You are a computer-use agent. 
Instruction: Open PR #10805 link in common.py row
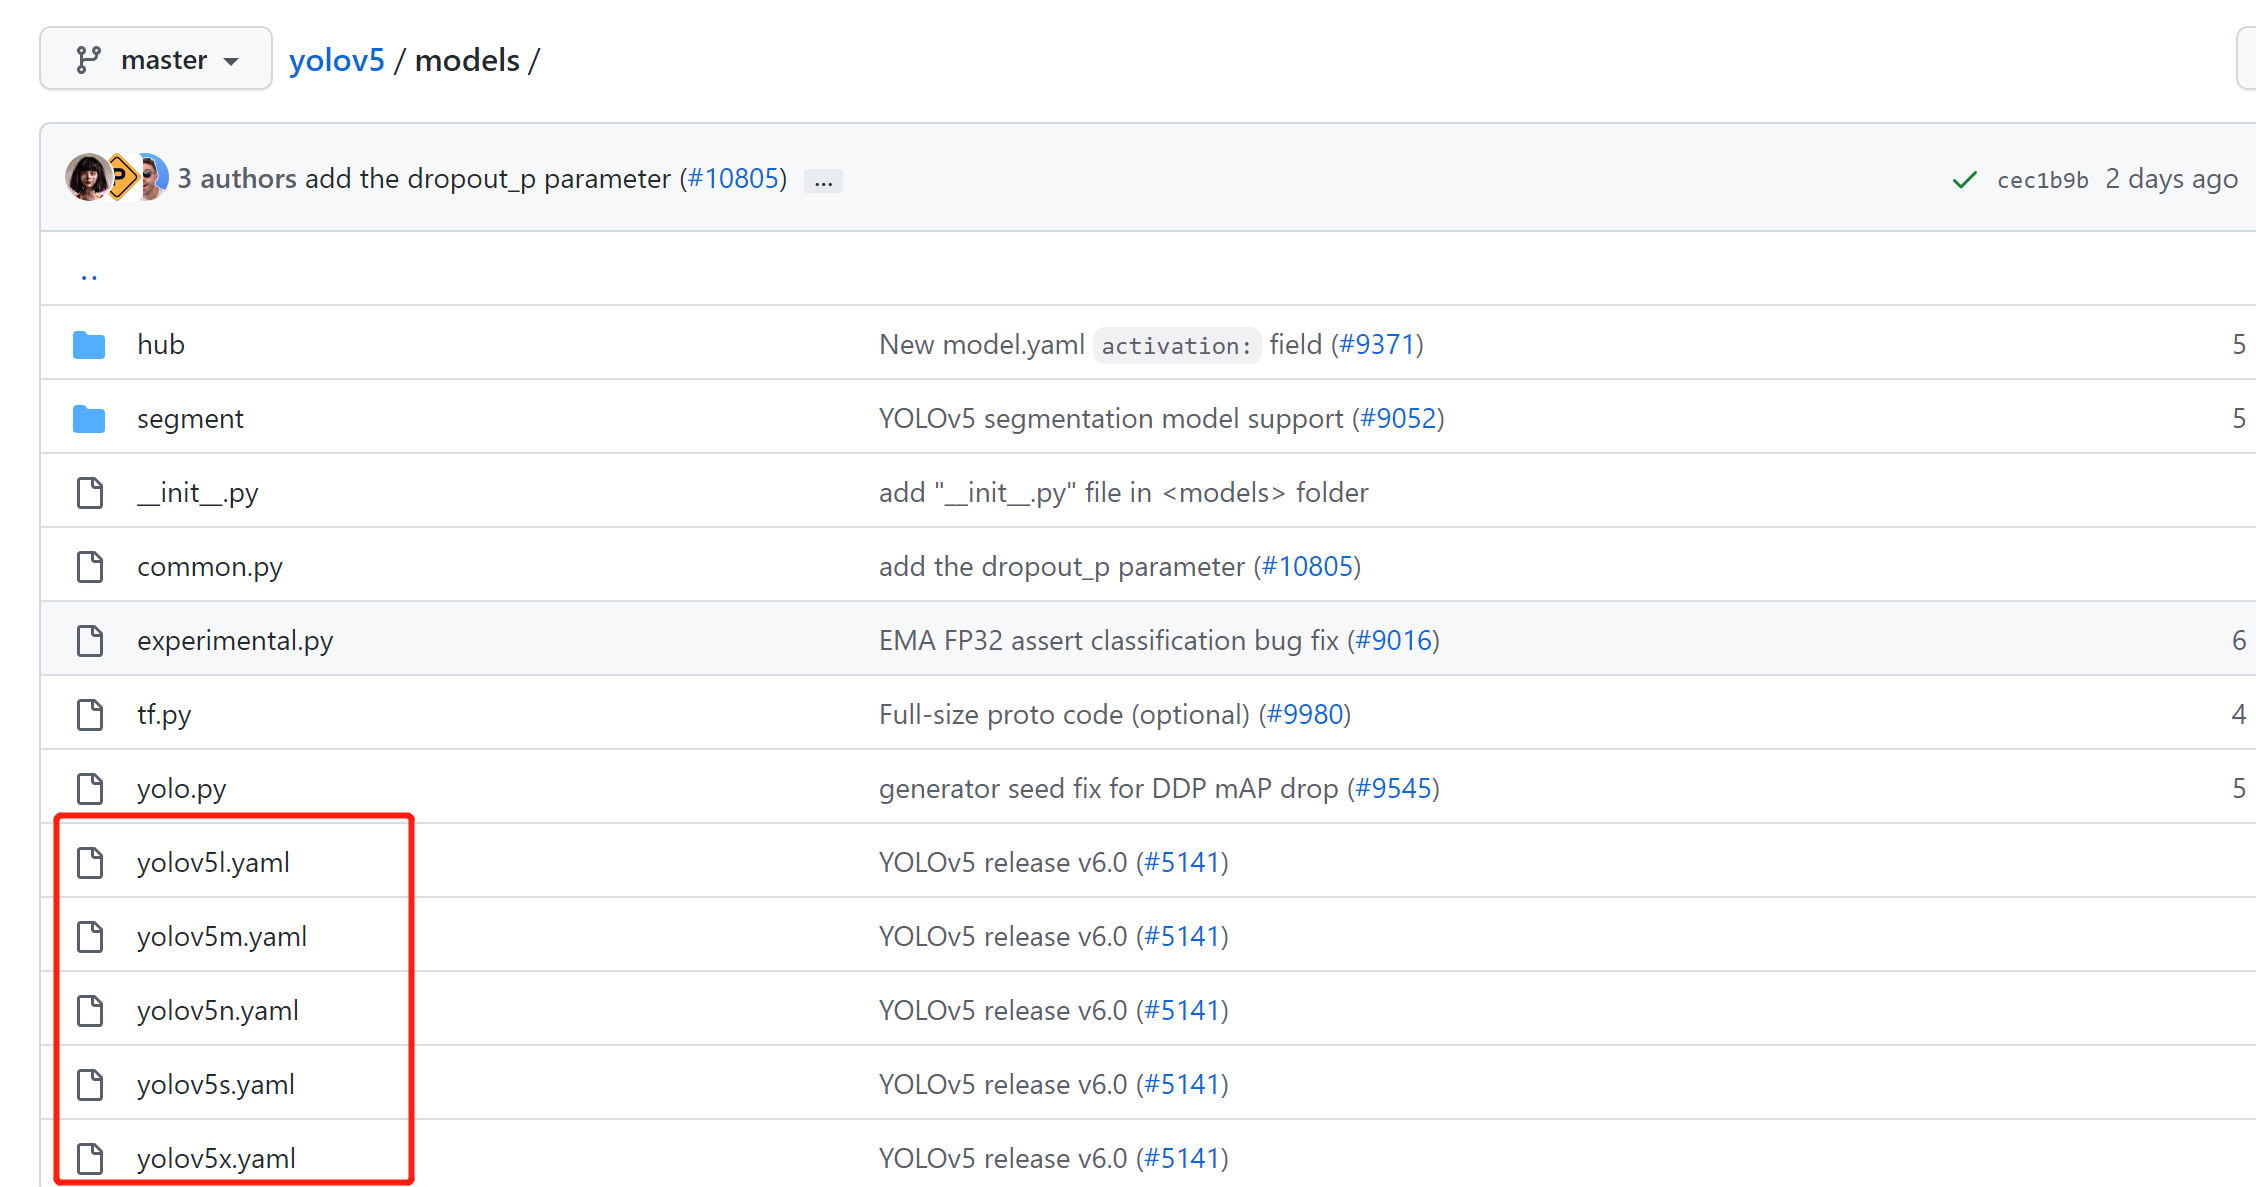click(x=1307, y=566)
